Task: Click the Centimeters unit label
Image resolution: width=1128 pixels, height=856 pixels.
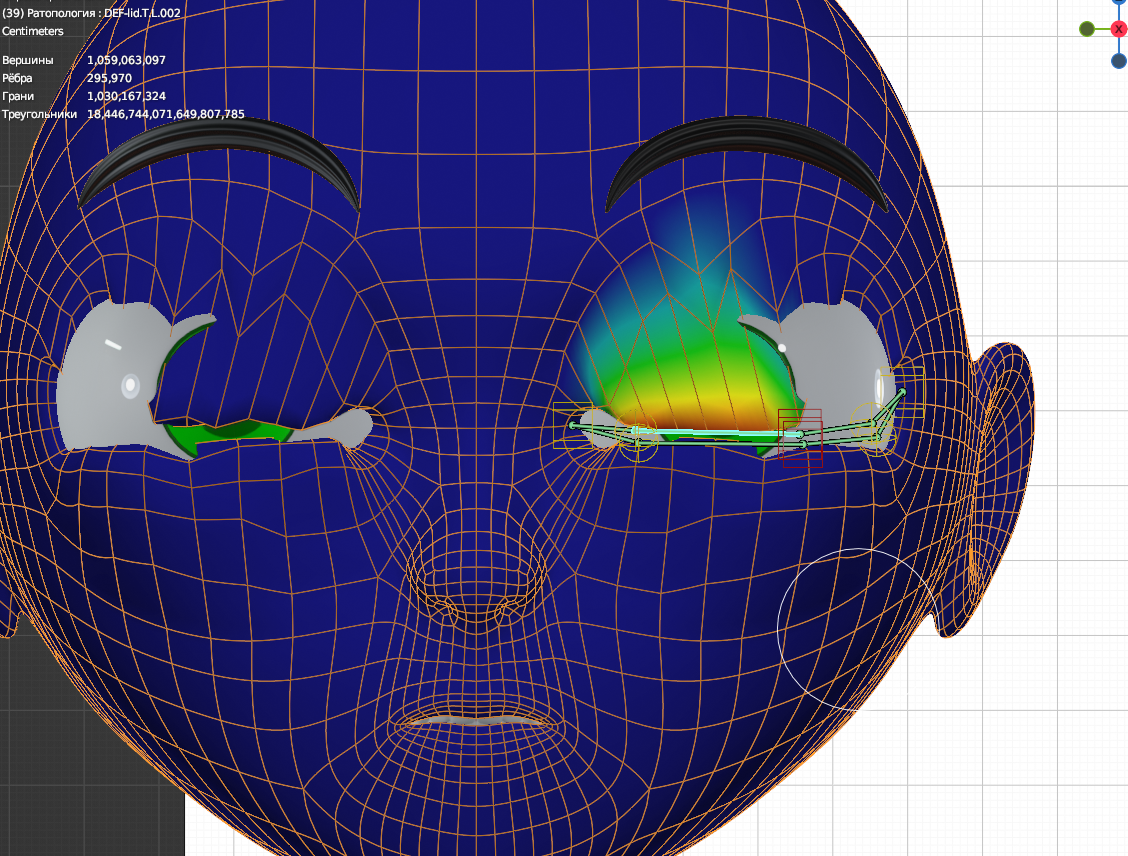Action: coord(33,31)
